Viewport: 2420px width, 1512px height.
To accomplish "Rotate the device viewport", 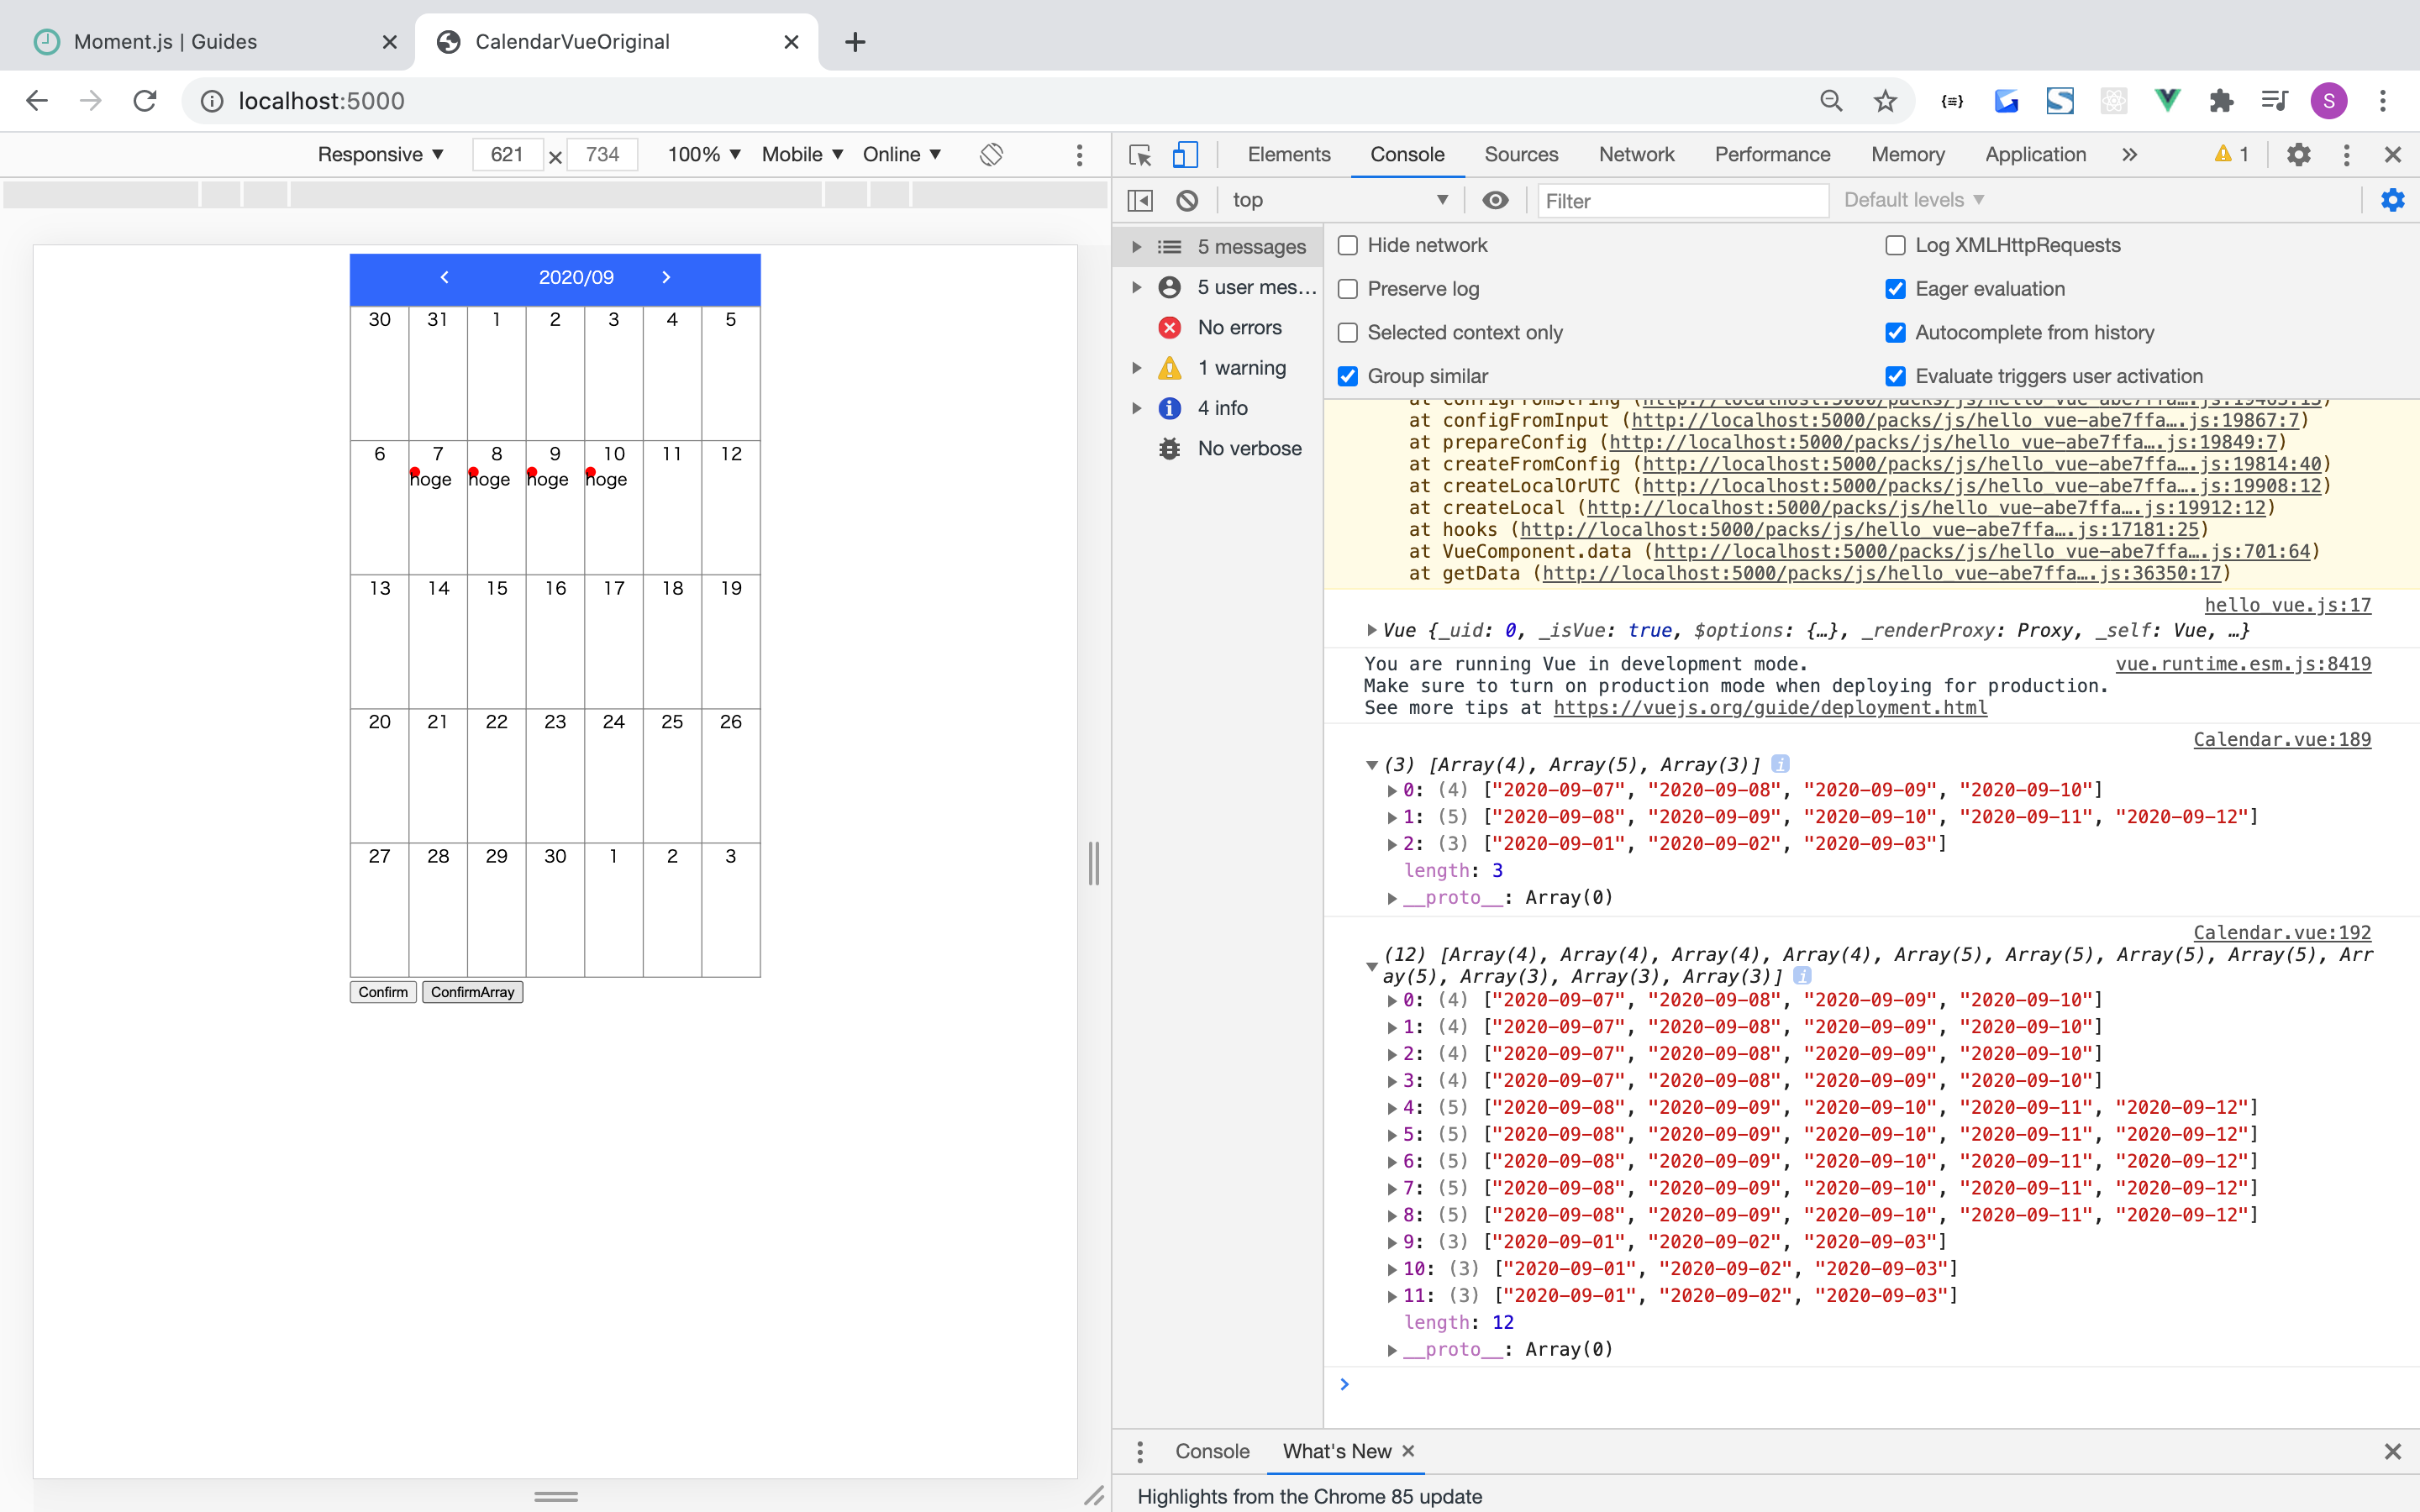I will (x=991, y=154).
